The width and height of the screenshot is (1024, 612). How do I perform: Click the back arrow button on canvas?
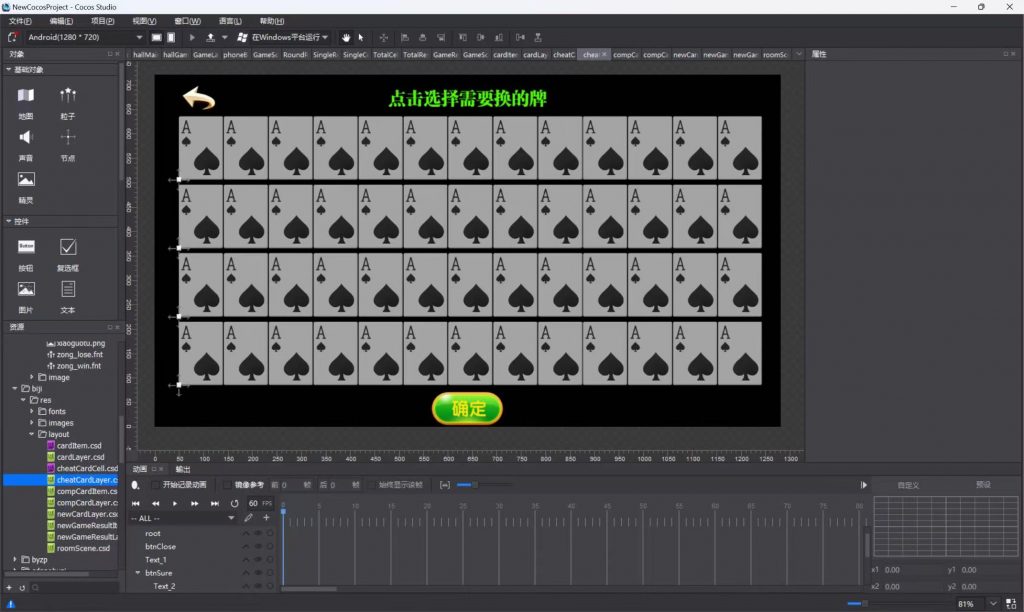click(x=198, y=98)
